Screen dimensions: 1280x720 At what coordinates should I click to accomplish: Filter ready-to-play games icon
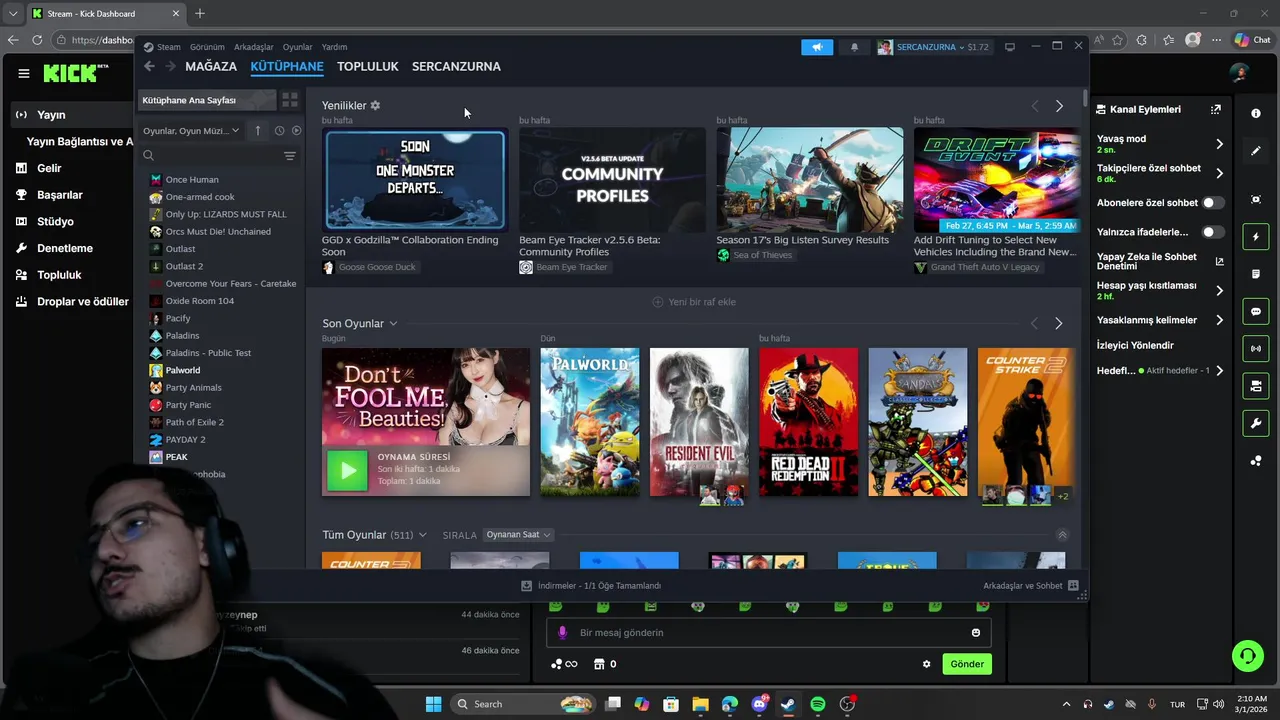(296, 131)
